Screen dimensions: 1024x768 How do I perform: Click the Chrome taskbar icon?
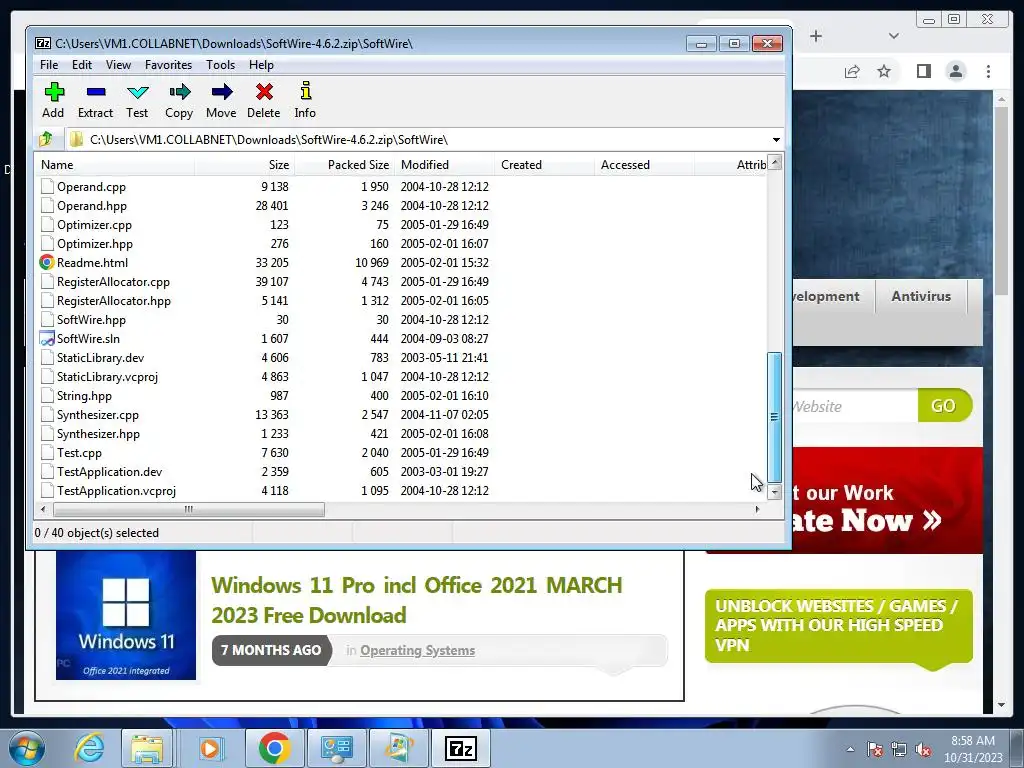[x=274, y=748]
